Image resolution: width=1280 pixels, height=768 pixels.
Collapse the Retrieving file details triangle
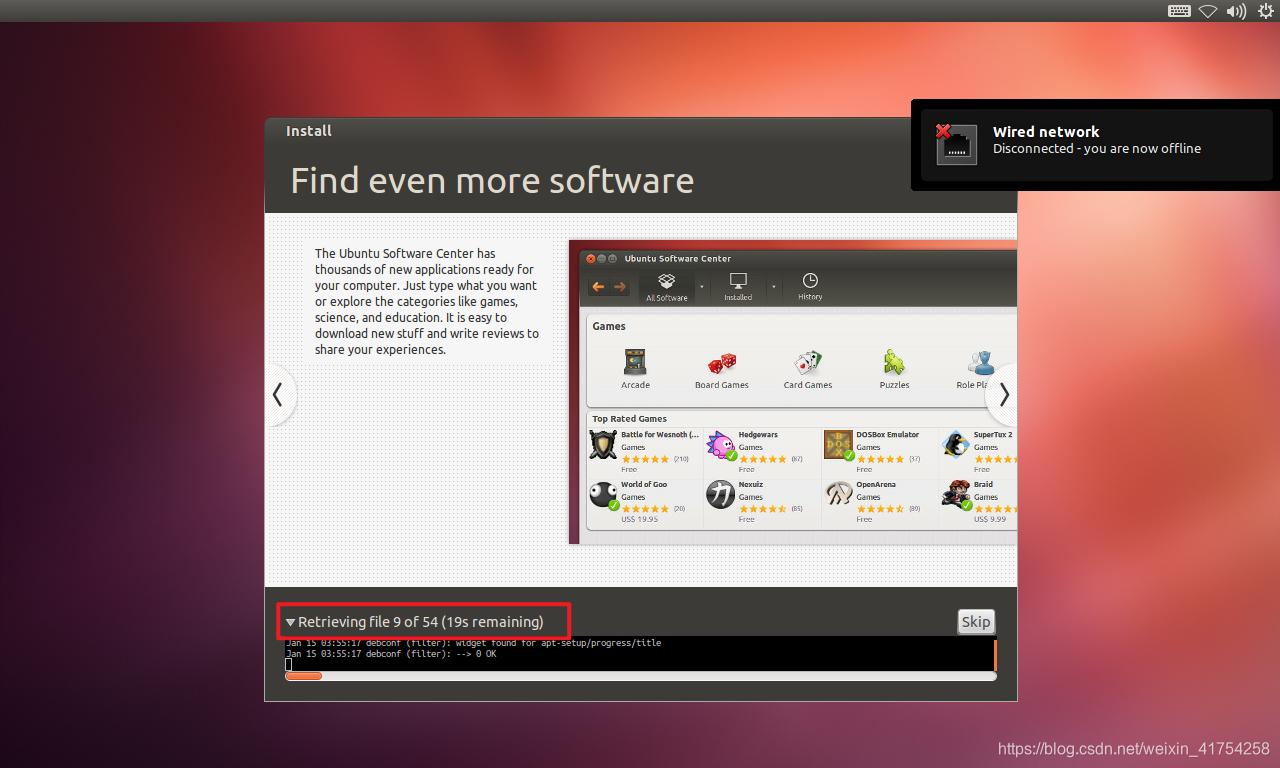point(290,622)
